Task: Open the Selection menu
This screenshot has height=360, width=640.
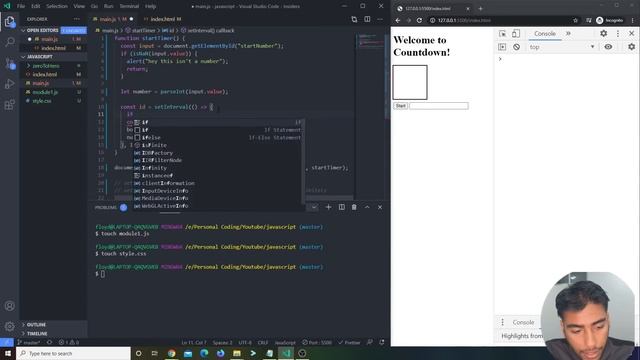Action: tap(57, 6)
